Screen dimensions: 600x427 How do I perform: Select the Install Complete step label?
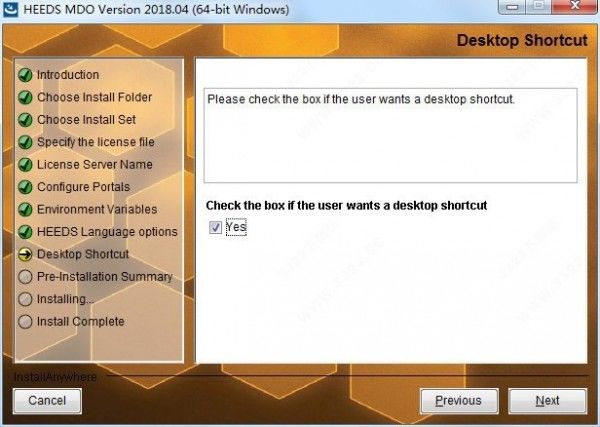[x=80, y=321]
